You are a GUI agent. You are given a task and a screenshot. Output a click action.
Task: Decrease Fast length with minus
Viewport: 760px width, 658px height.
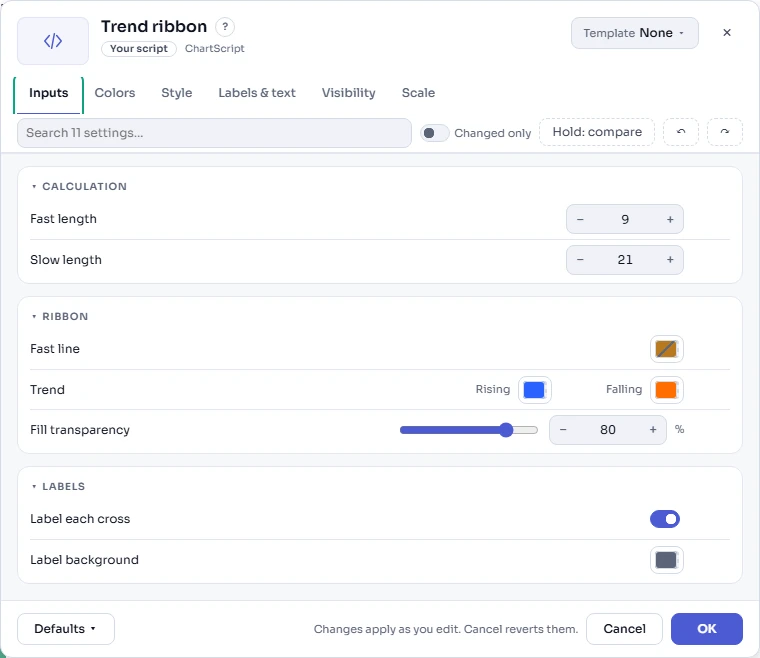(x=580, y=219)
